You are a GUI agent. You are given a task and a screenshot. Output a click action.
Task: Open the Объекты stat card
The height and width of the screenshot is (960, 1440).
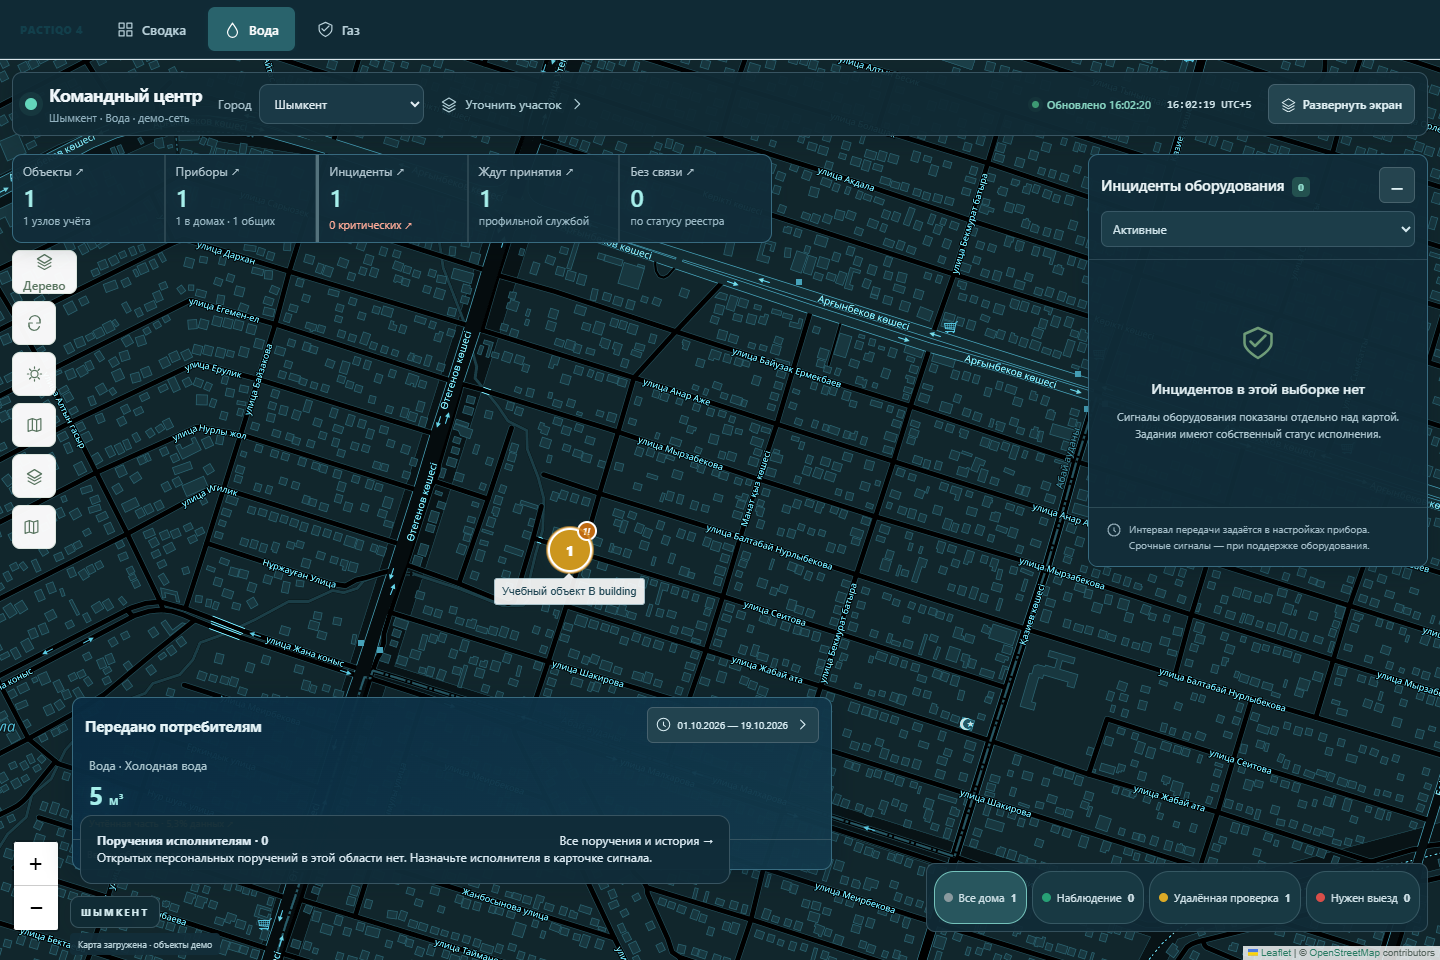pyautogui.click(x=88, y=198)
